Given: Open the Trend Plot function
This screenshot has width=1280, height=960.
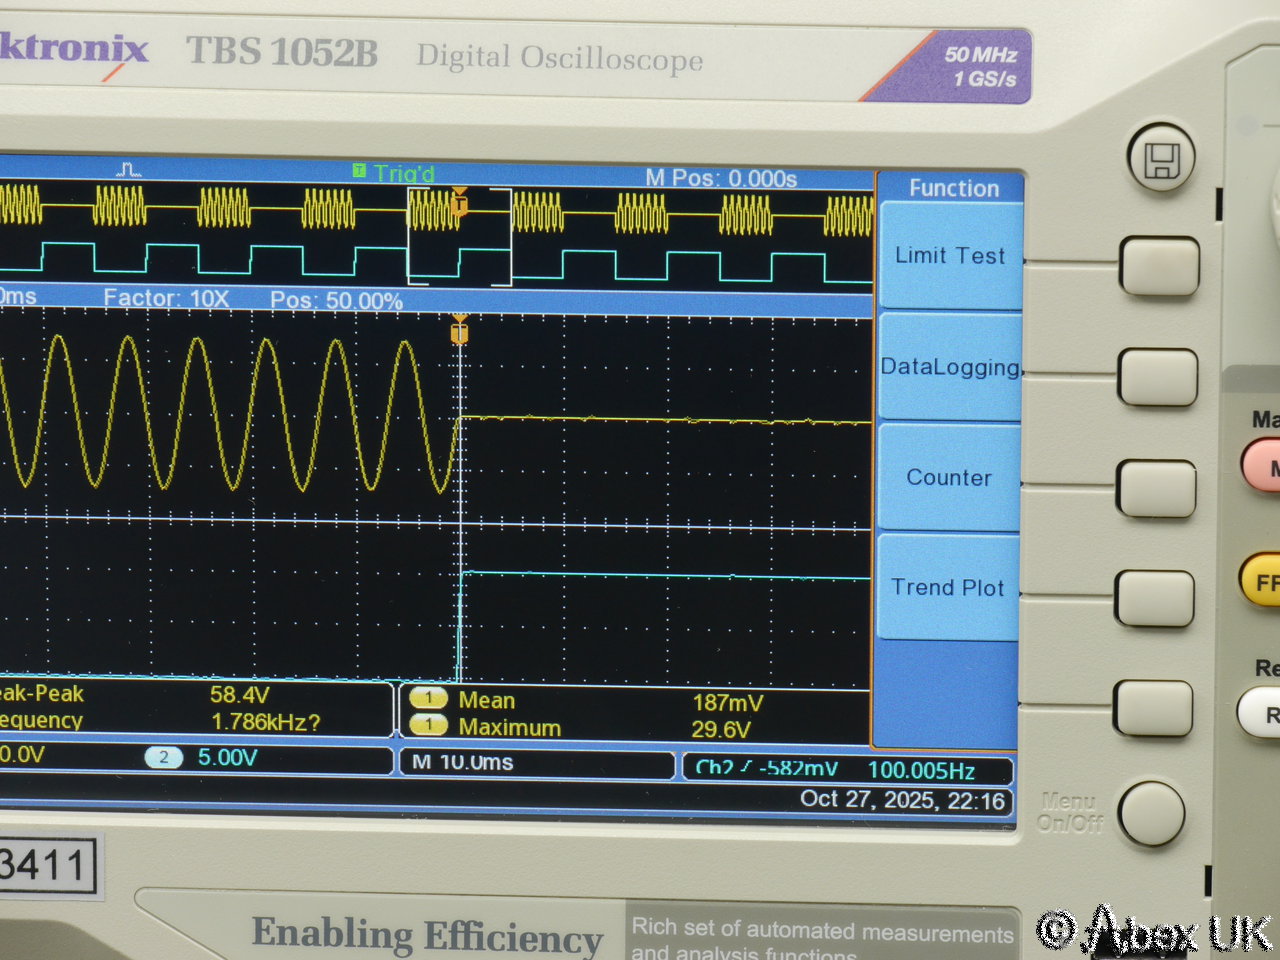Looking at the screenshot, I should pyautogui.click(x=947, y=588).
